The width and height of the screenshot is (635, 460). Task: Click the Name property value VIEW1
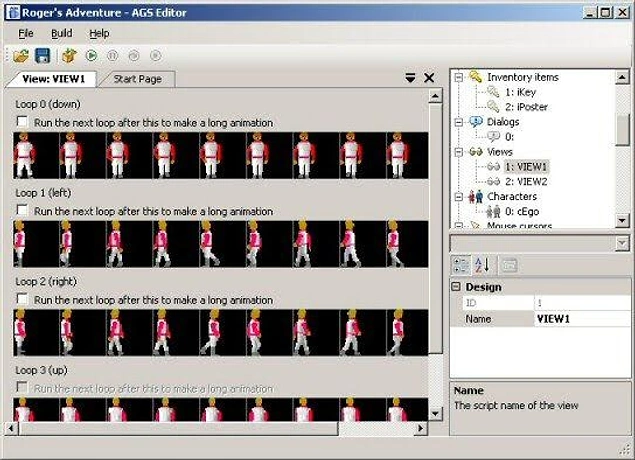582,319
